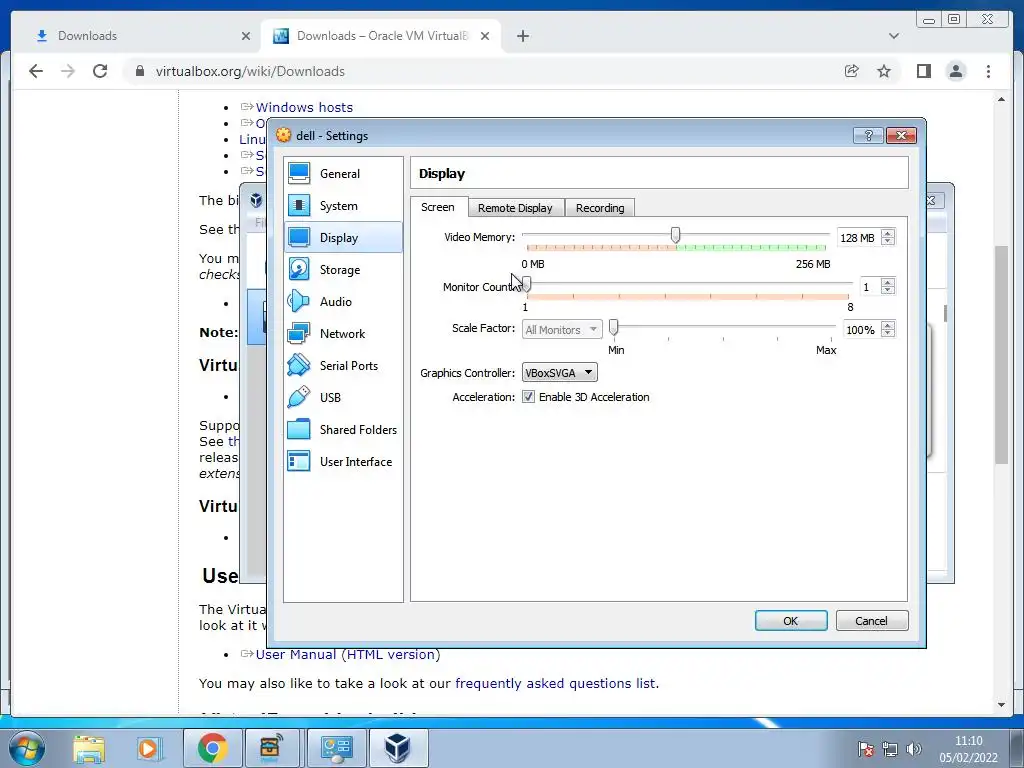The image size is (1024, 768).
Task: Switch to Screen tab
Action: 438,207
